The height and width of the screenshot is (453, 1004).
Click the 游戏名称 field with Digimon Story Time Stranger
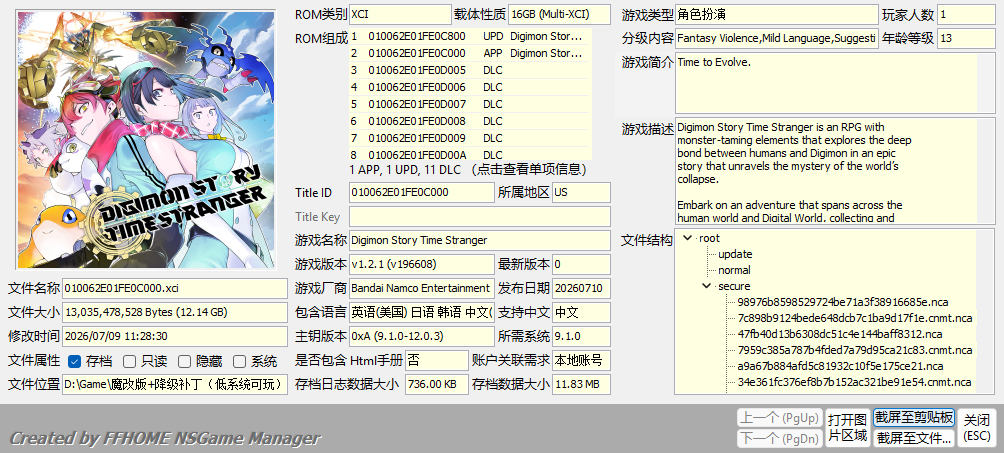(x=480, y=240)
